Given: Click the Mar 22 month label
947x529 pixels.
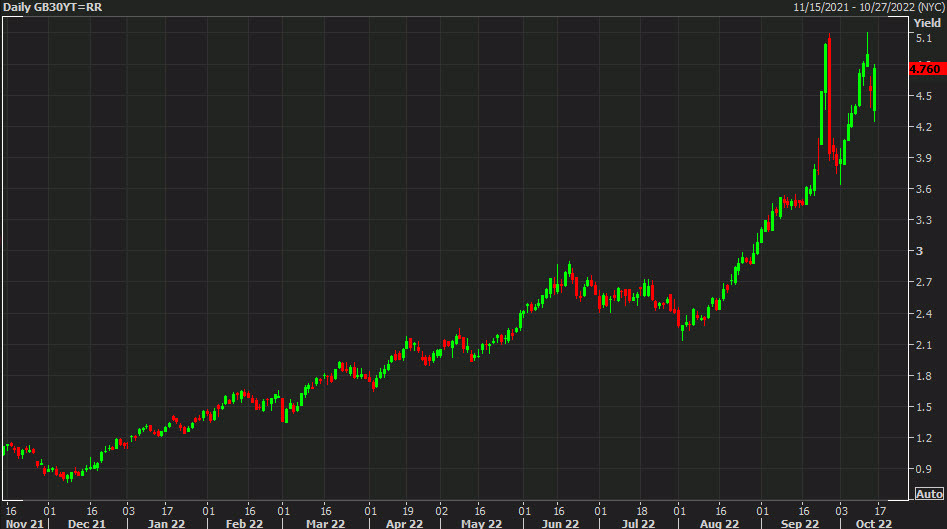Looking at the screenshot, I should [x=325, y=524].
